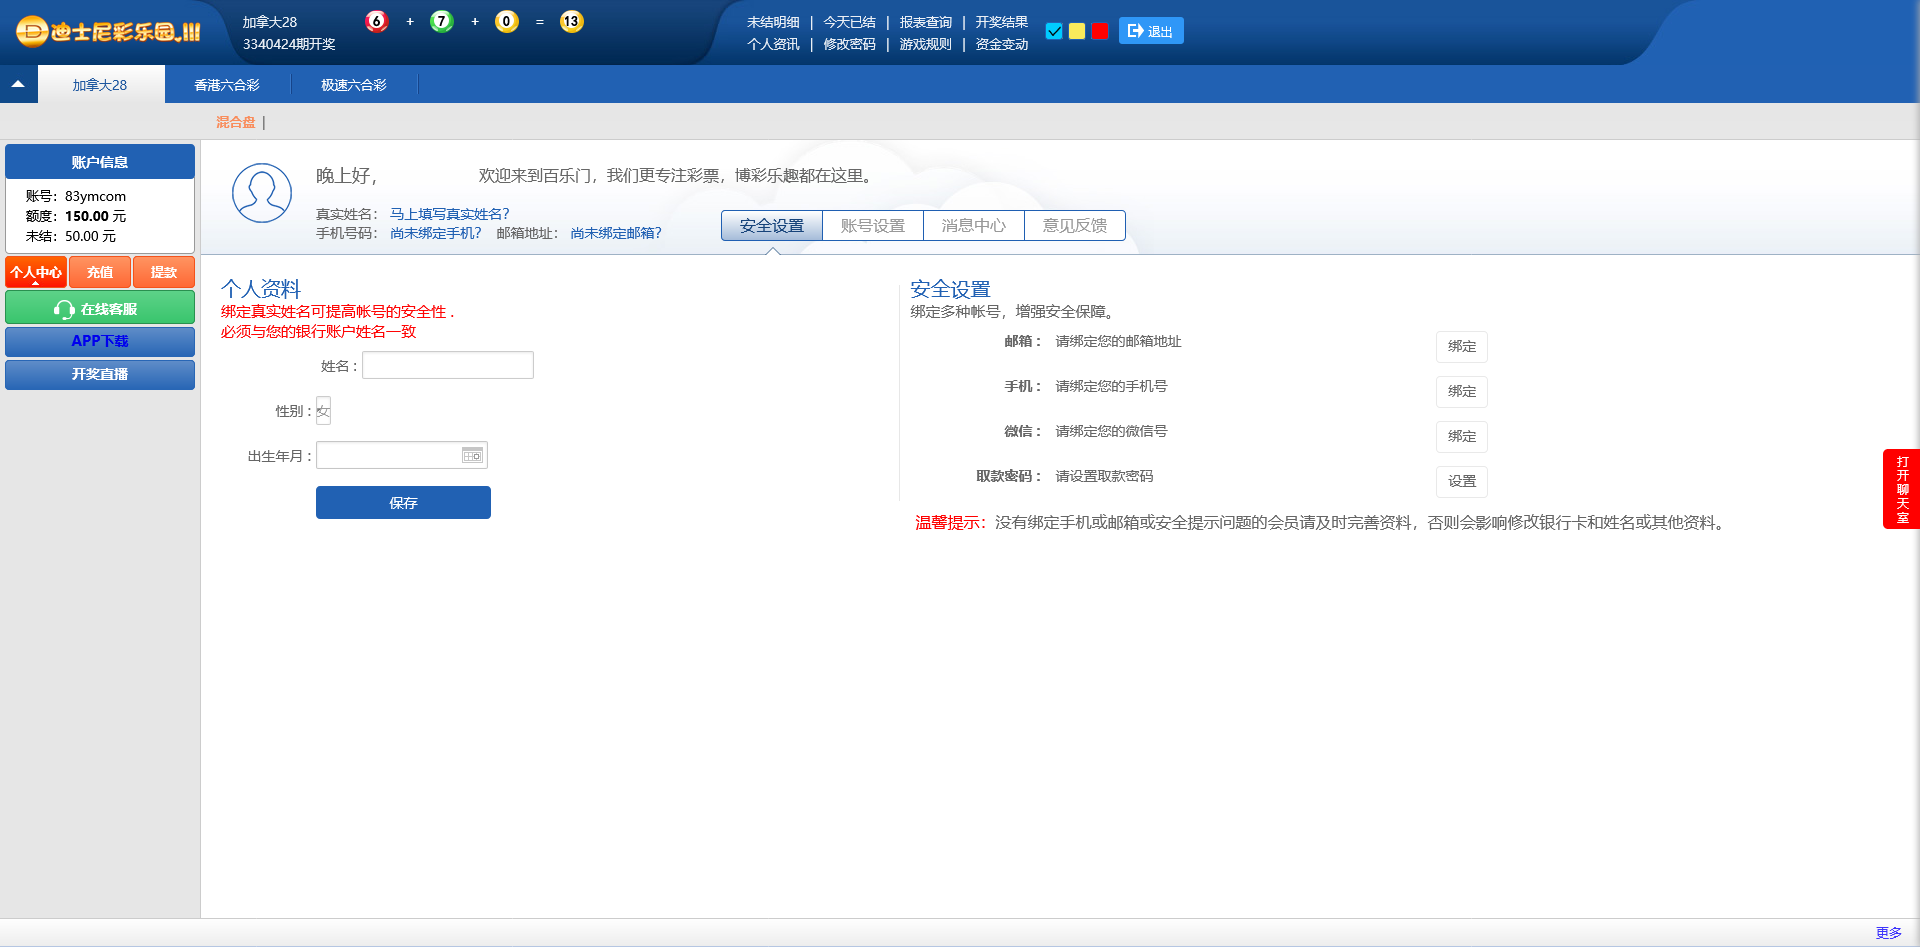This screenshot has width=1920, height=947.
Task: Click 绑定 button next to 邮箱
Action: pos(1461,346)
